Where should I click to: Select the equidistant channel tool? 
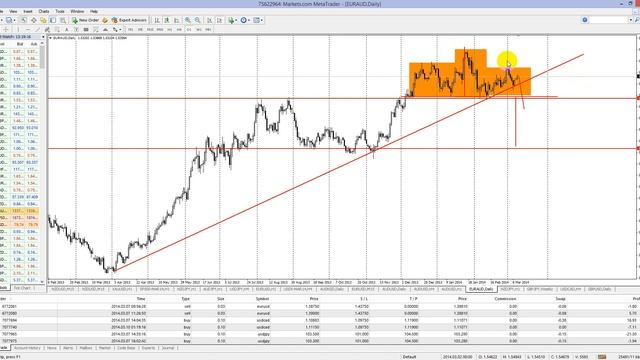[47, 29]
